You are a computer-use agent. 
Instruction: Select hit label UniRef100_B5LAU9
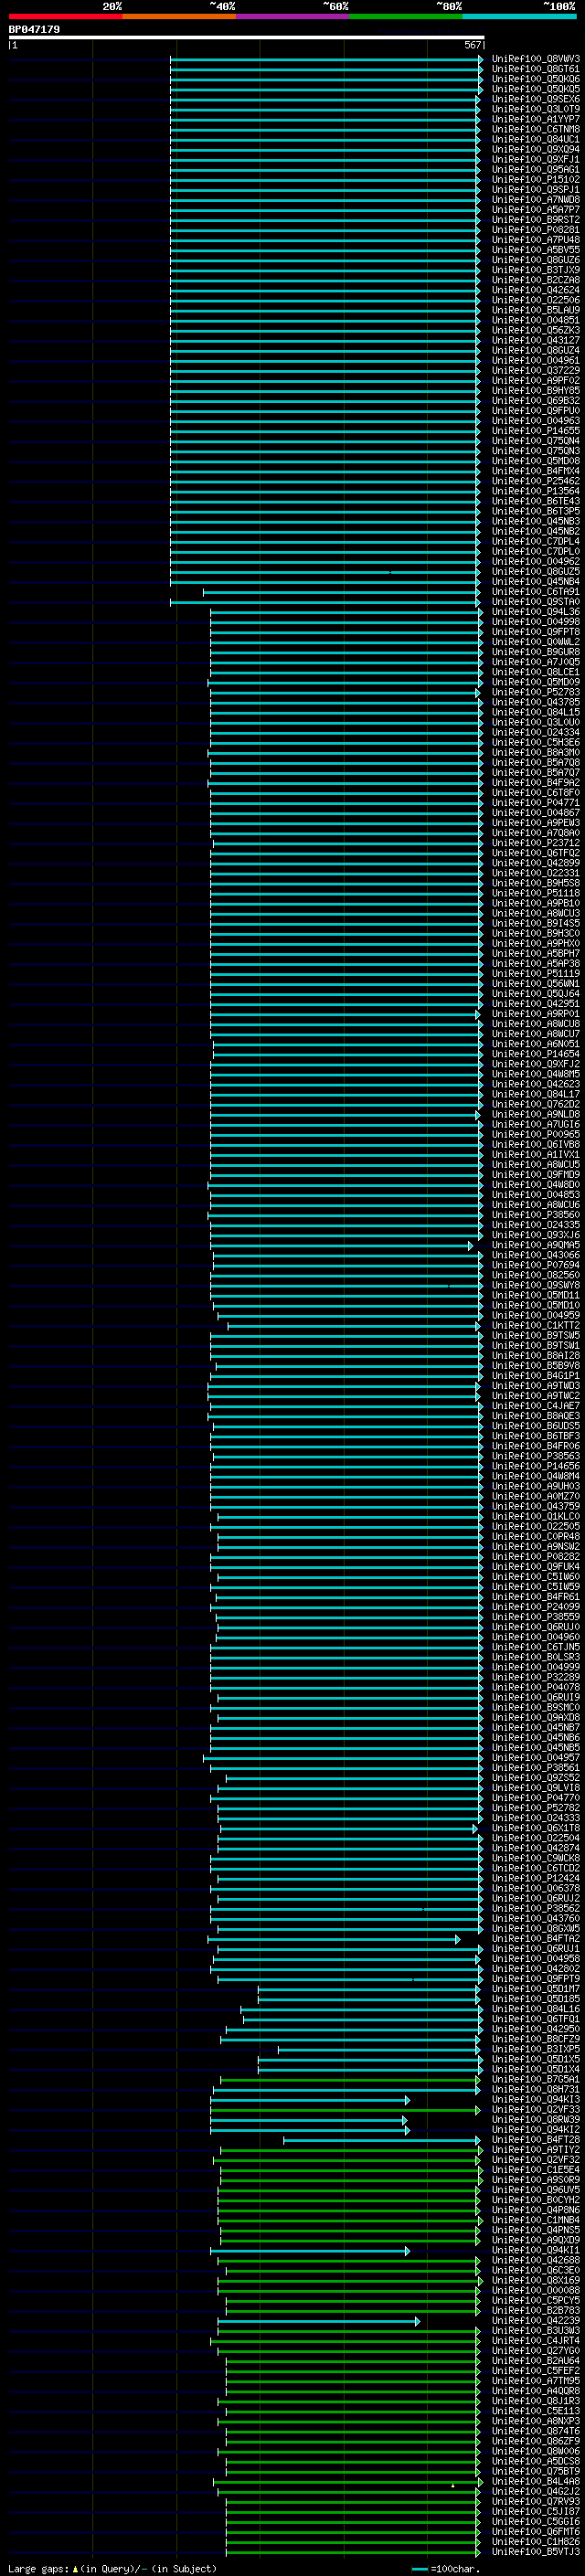pyautogui.click(x=535, y=310)
